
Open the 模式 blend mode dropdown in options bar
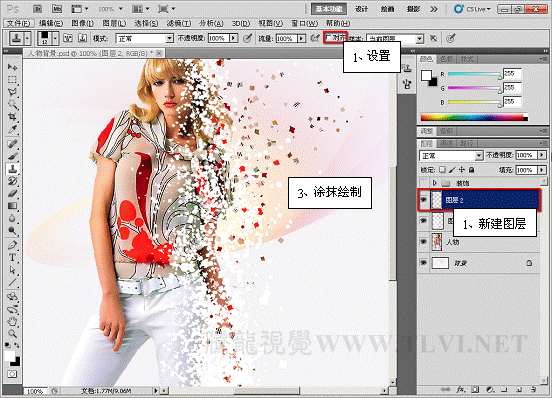point(170,38)
